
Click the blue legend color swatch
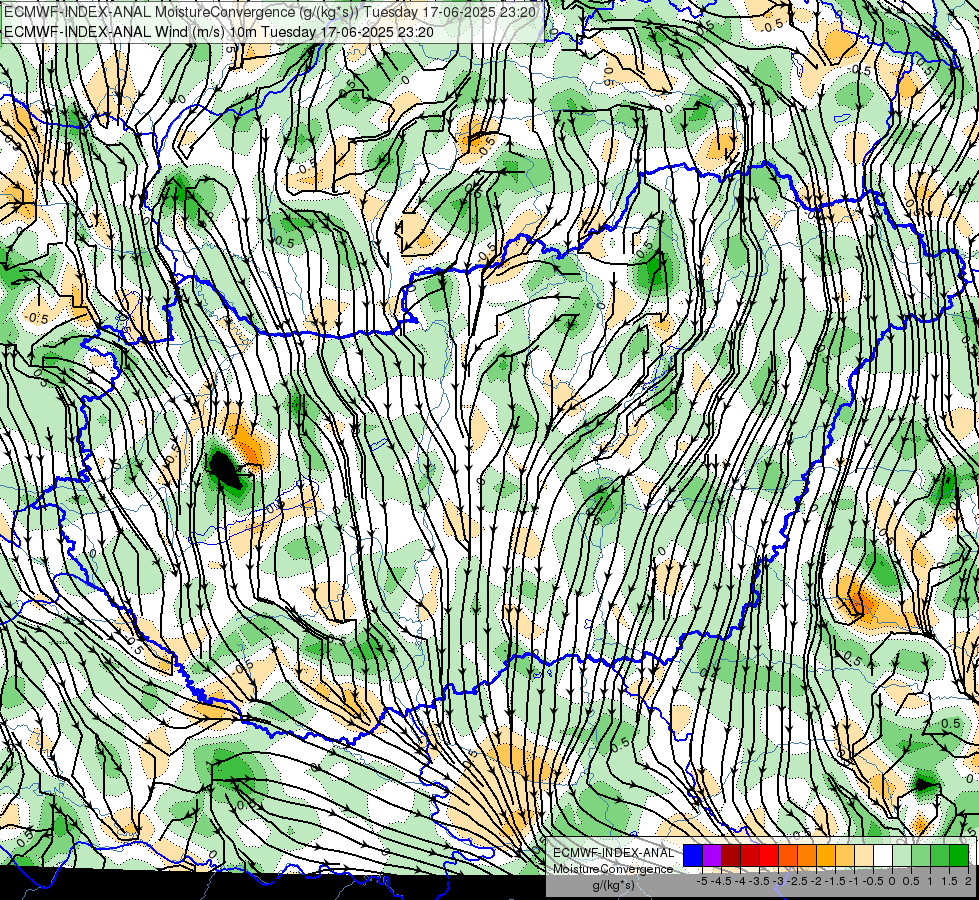693,856
